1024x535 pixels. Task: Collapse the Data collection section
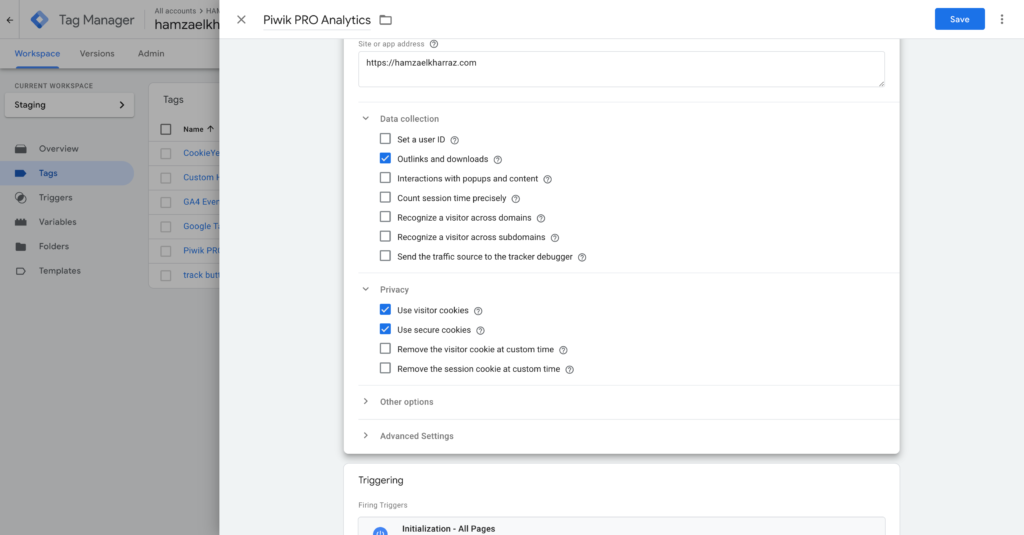tap(366, 119)
